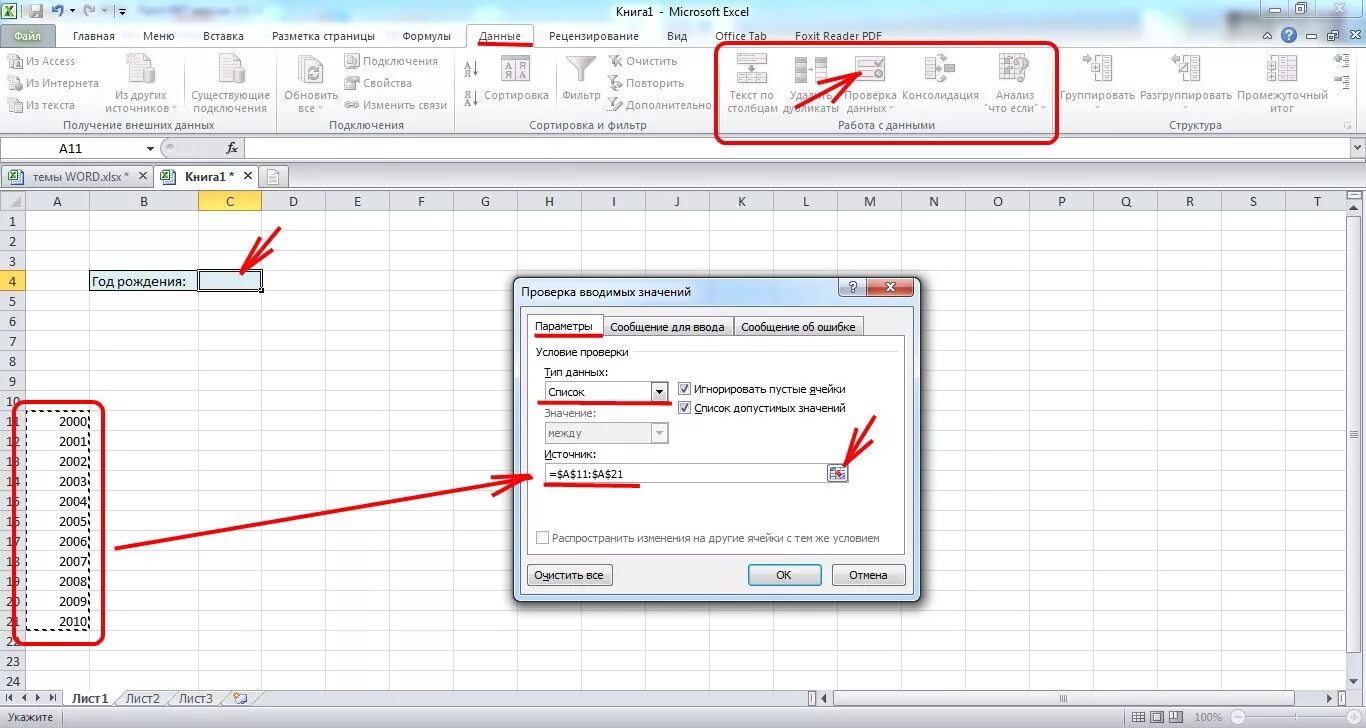Open Существующие подключения
1366x728 pixels.
(231, 83)
